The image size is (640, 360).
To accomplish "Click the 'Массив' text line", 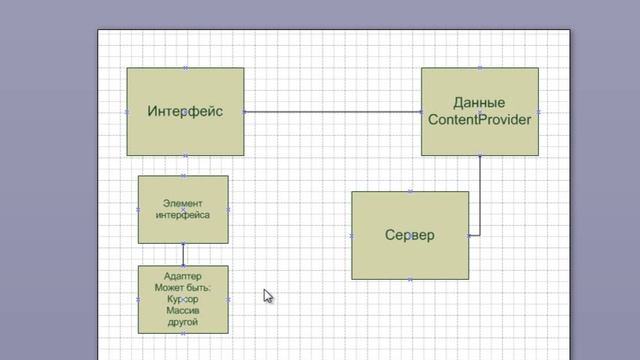I will 182,311.
